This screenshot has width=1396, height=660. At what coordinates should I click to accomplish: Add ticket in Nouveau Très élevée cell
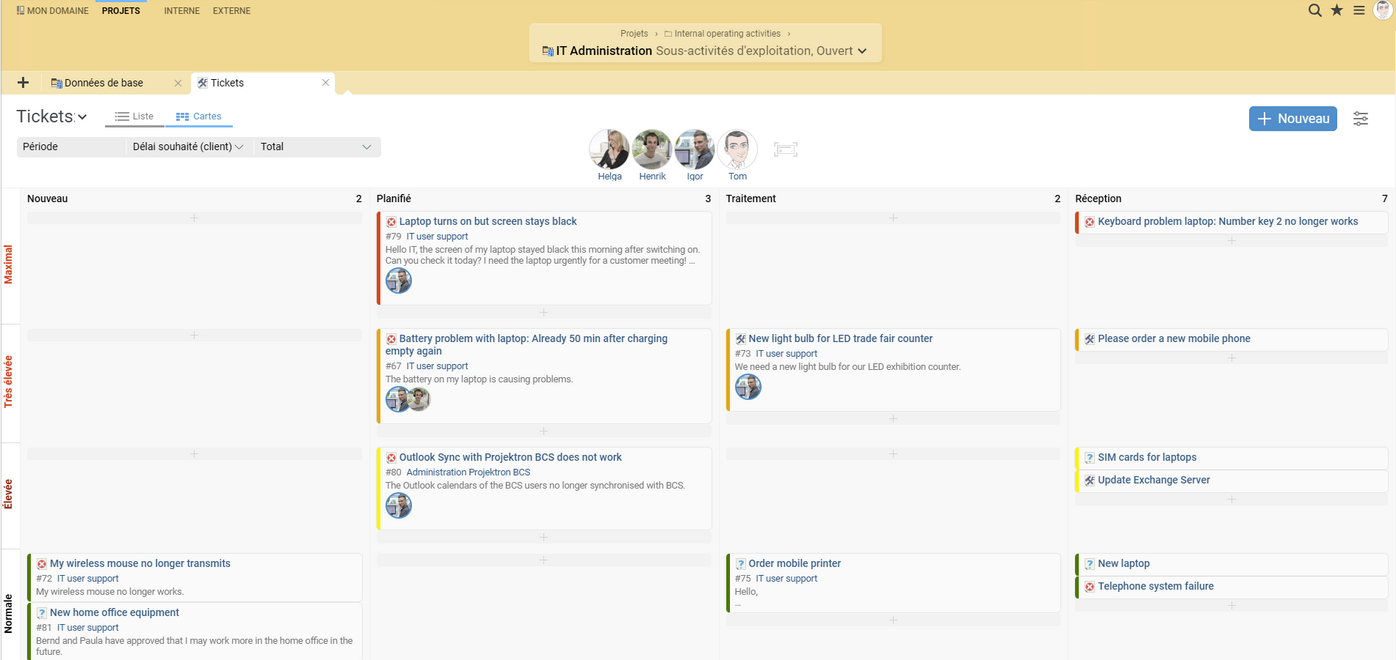(195, 335)
